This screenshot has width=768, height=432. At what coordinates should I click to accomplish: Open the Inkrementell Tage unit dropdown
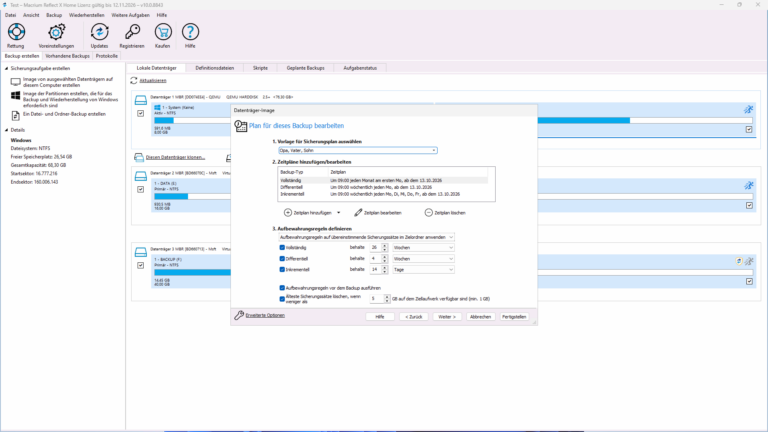(423, 269)
